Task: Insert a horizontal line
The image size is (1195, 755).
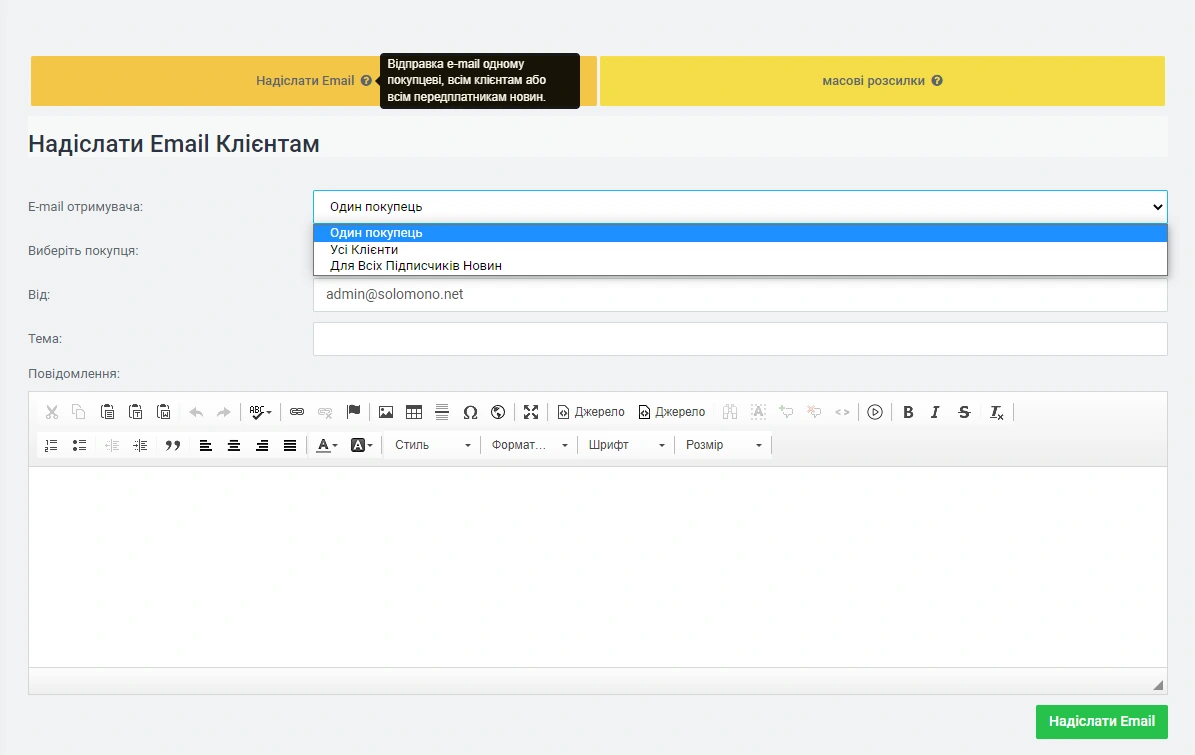Action: pyautogui.click(x=442, y=412)
